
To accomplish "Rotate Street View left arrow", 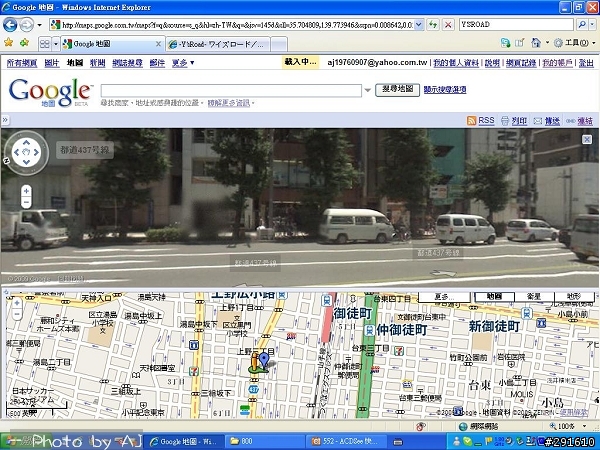I will coord(16,152).
